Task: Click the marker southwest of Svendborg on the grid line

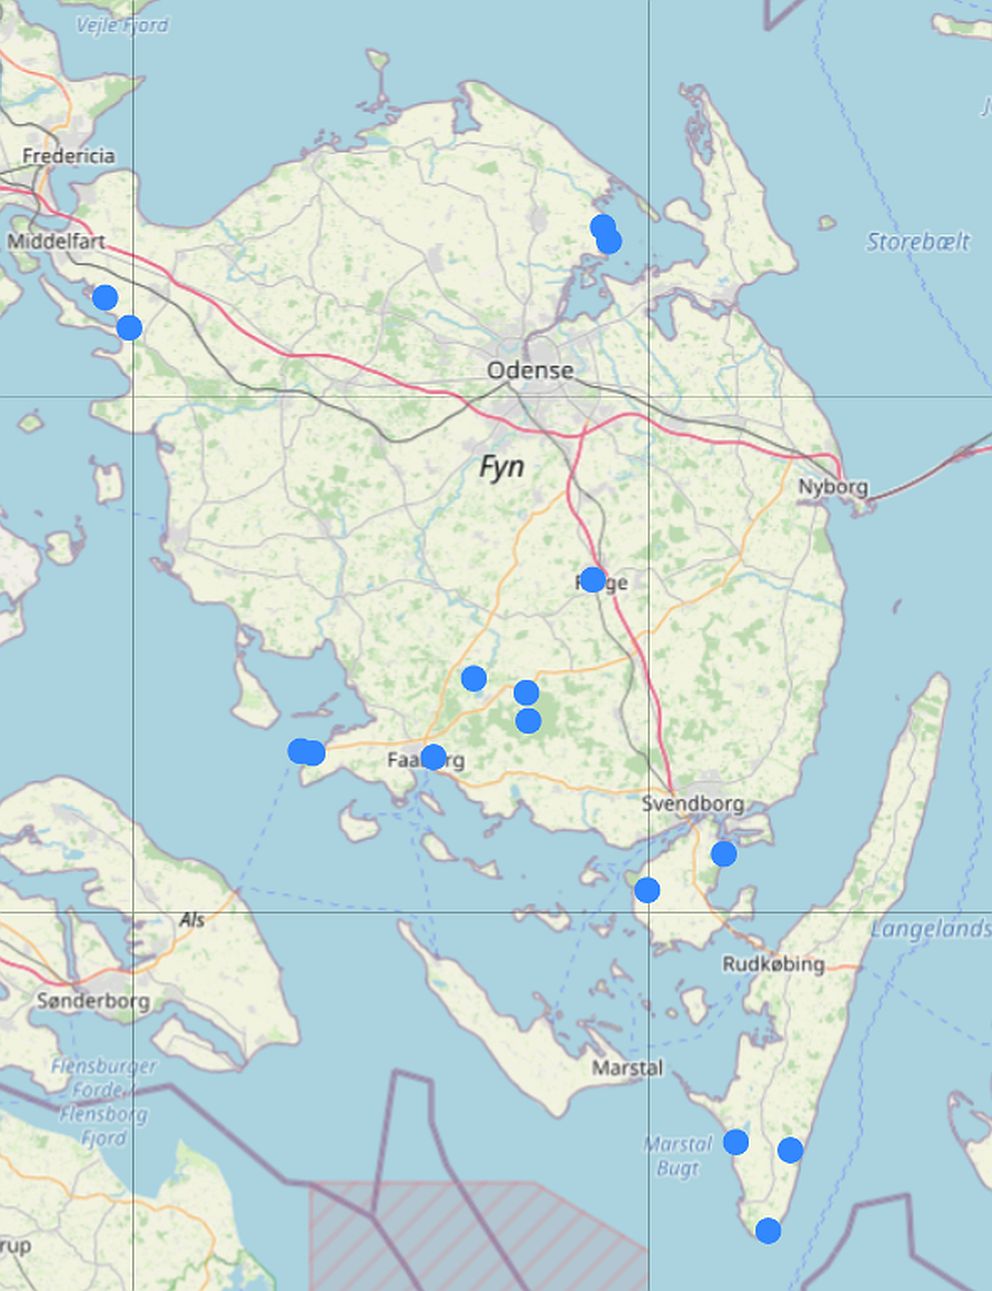Action: click(647, 889)
